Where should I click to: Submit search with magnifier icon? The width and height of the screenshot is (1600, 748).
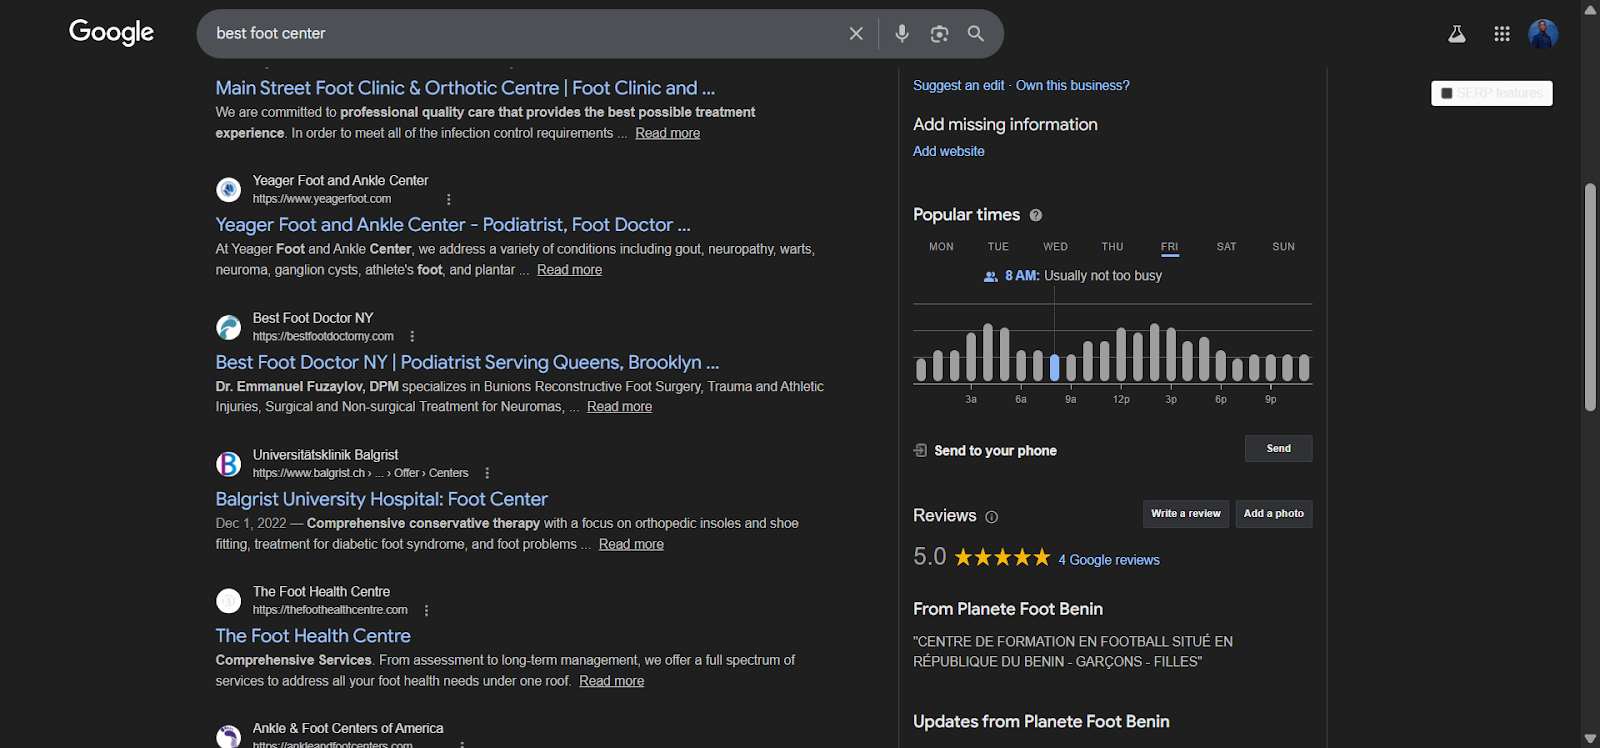pos(976,33)
